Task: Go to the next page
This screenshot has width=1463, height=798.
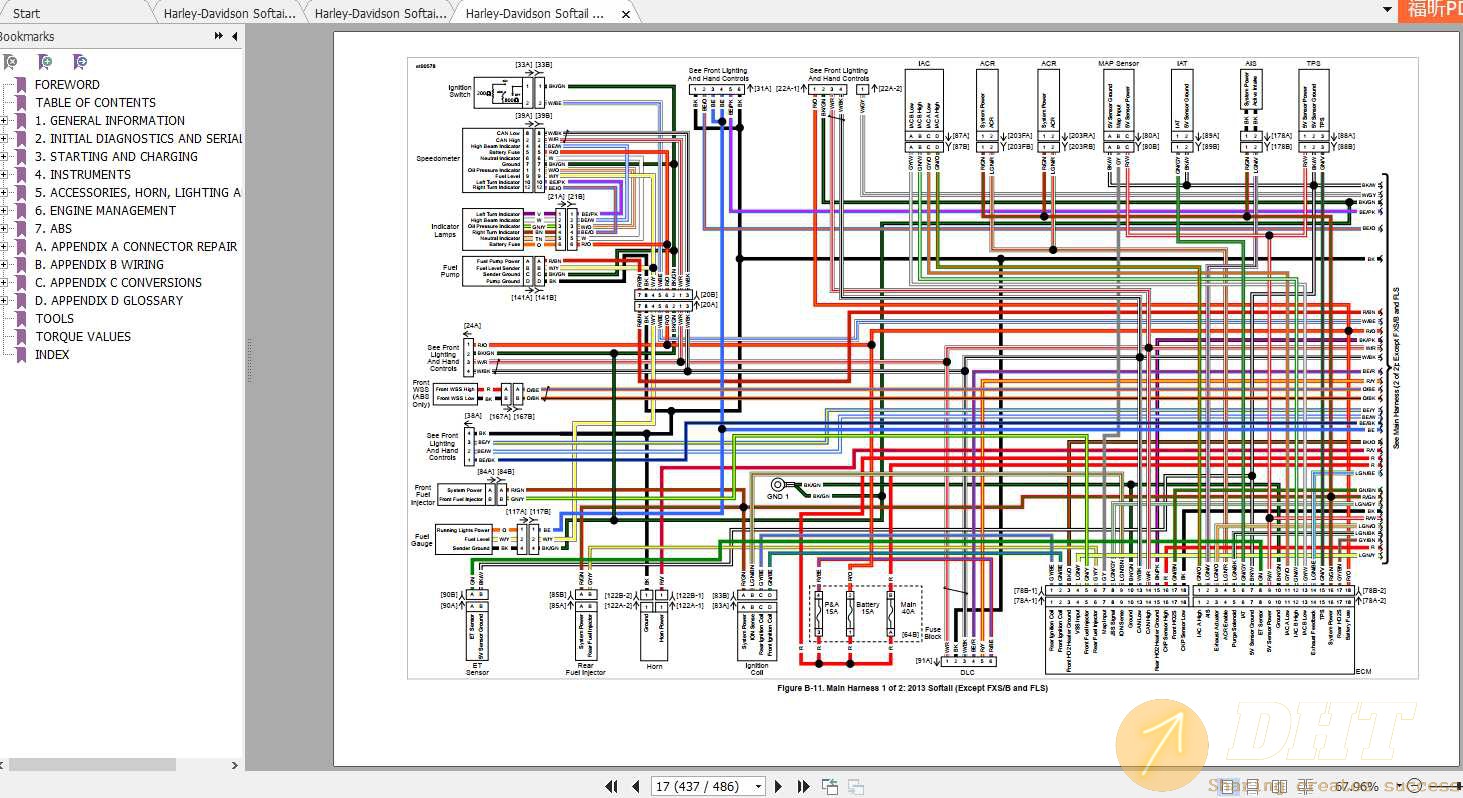Action: pos(778,786)
